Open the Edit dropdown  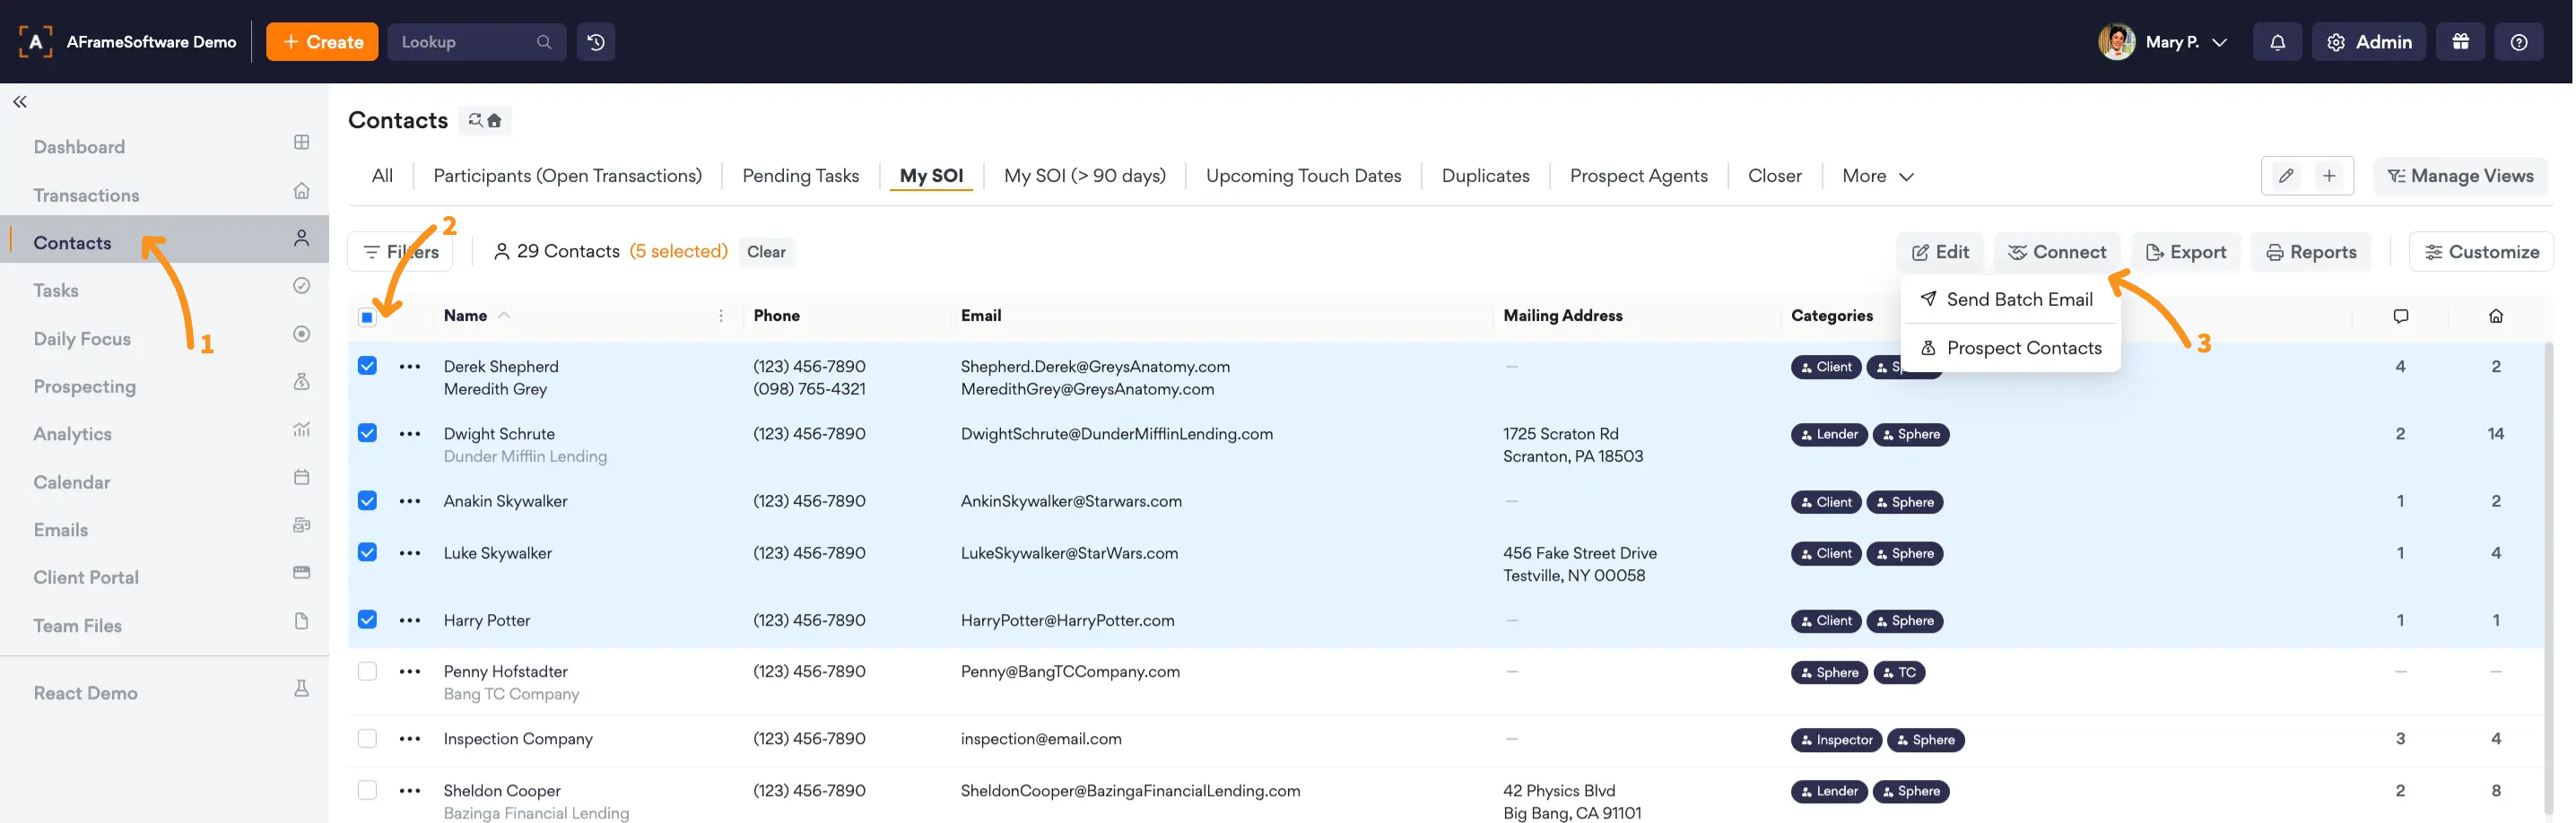tap(1940, 252)
